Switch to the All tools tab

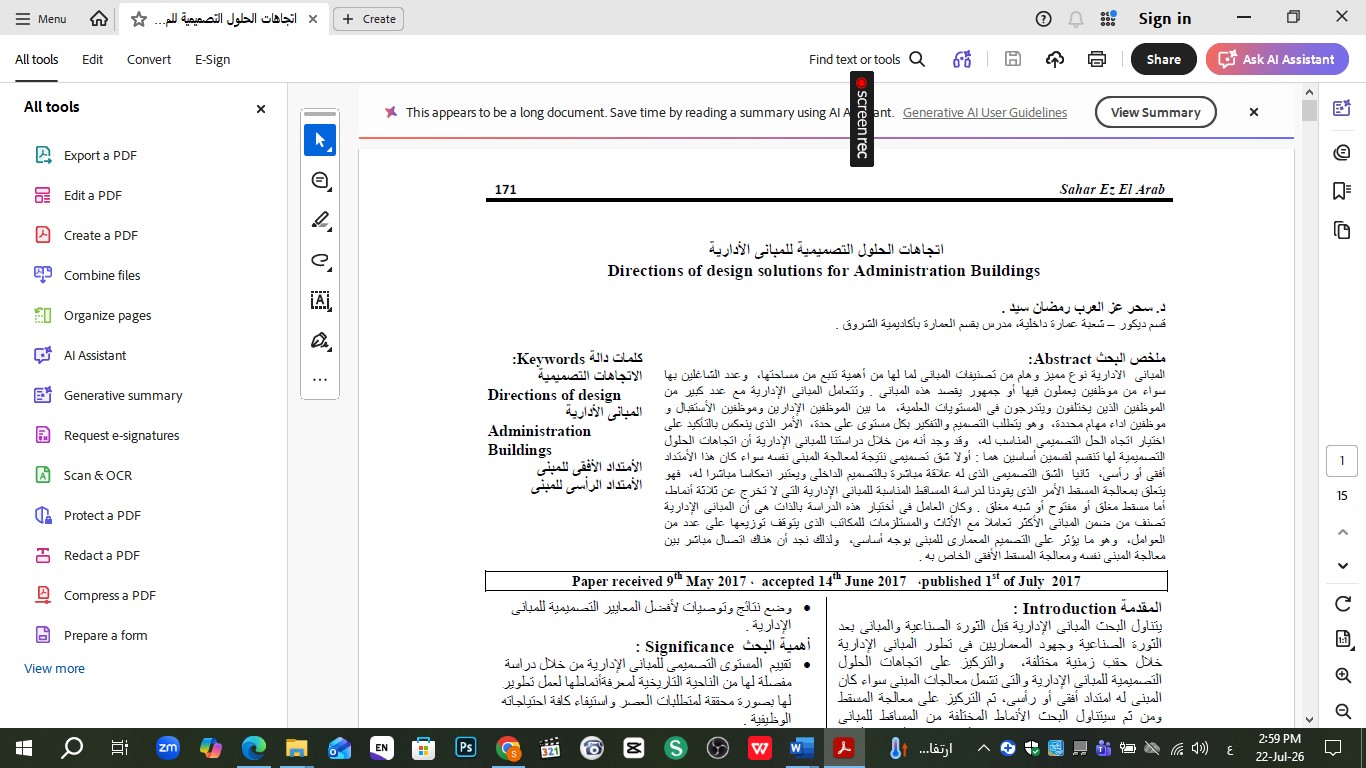pos(36,59)
